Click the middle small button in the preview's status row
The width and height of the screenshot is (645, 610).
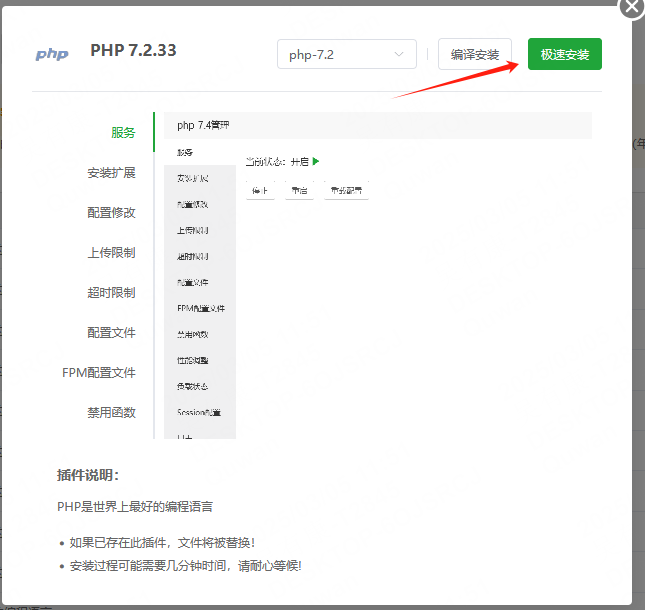point(299,190)
